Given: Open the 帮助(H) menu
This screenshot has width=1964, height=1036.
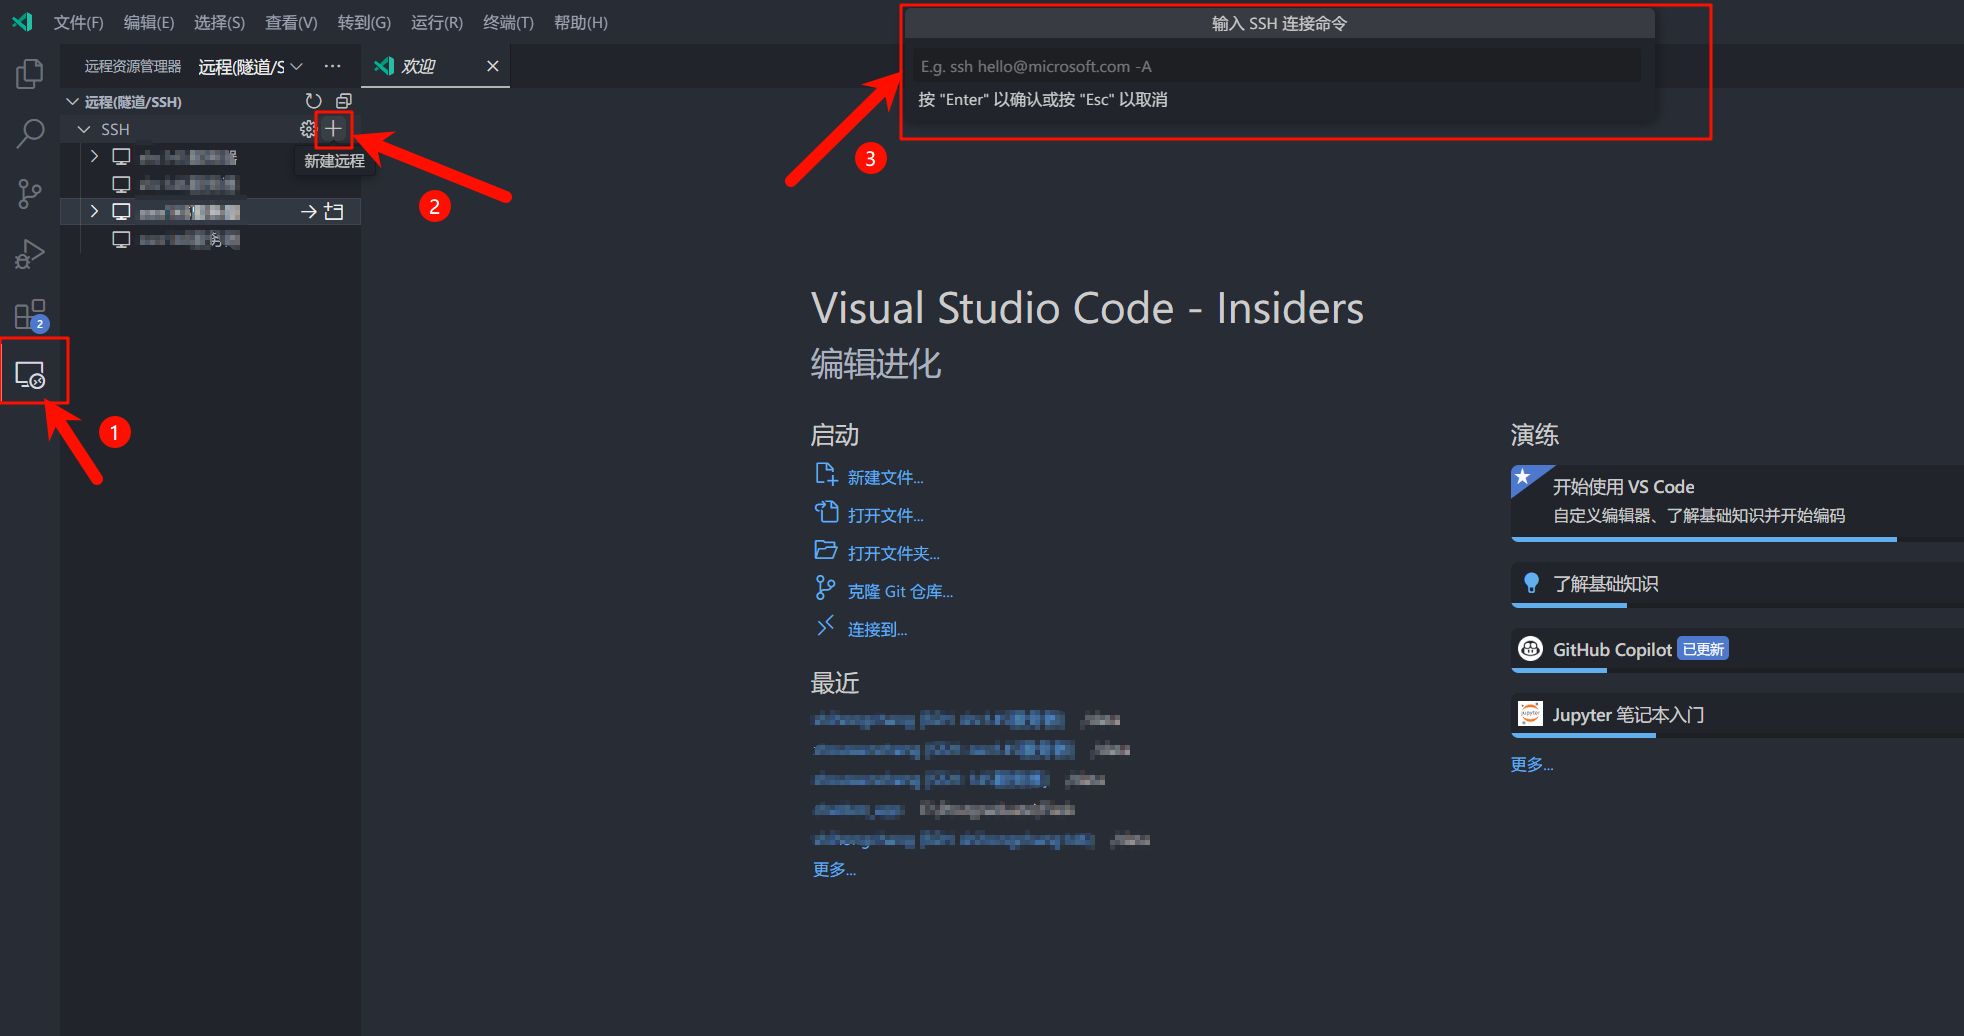Looking at the screenshot, I should [581, 22].
